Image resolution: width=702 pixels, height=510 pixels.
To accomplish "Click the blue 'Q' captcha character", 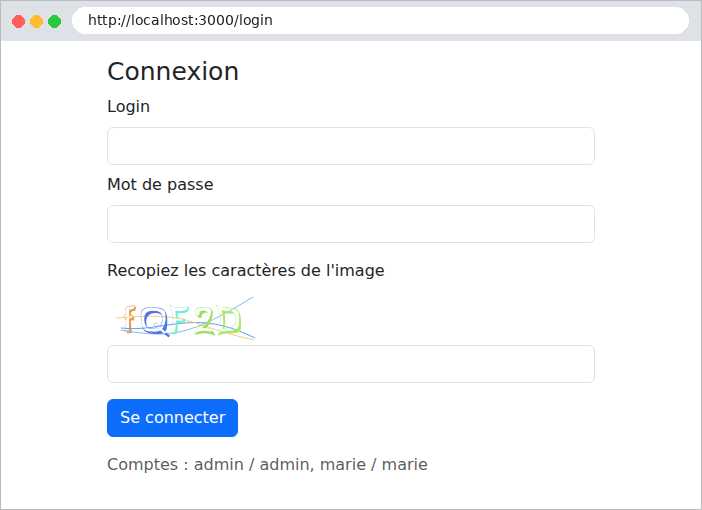I will 155,321.
